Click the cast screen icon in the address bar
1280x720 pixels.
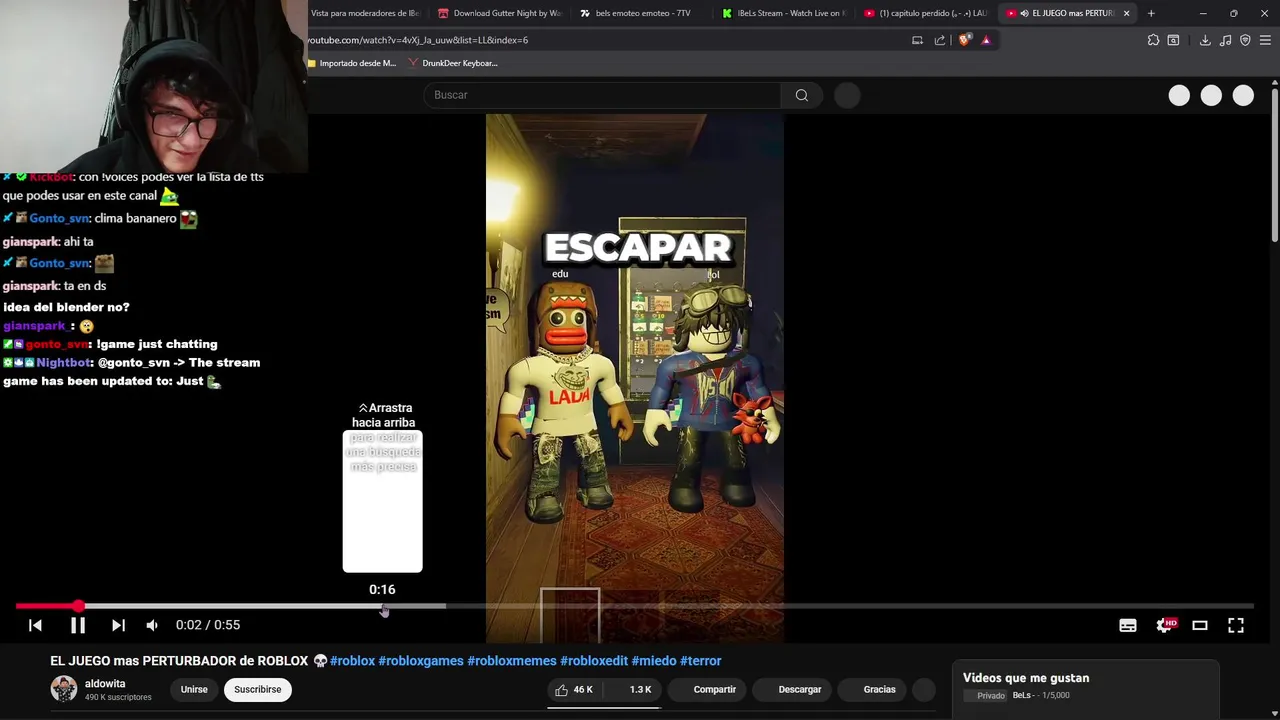[917, 40]
